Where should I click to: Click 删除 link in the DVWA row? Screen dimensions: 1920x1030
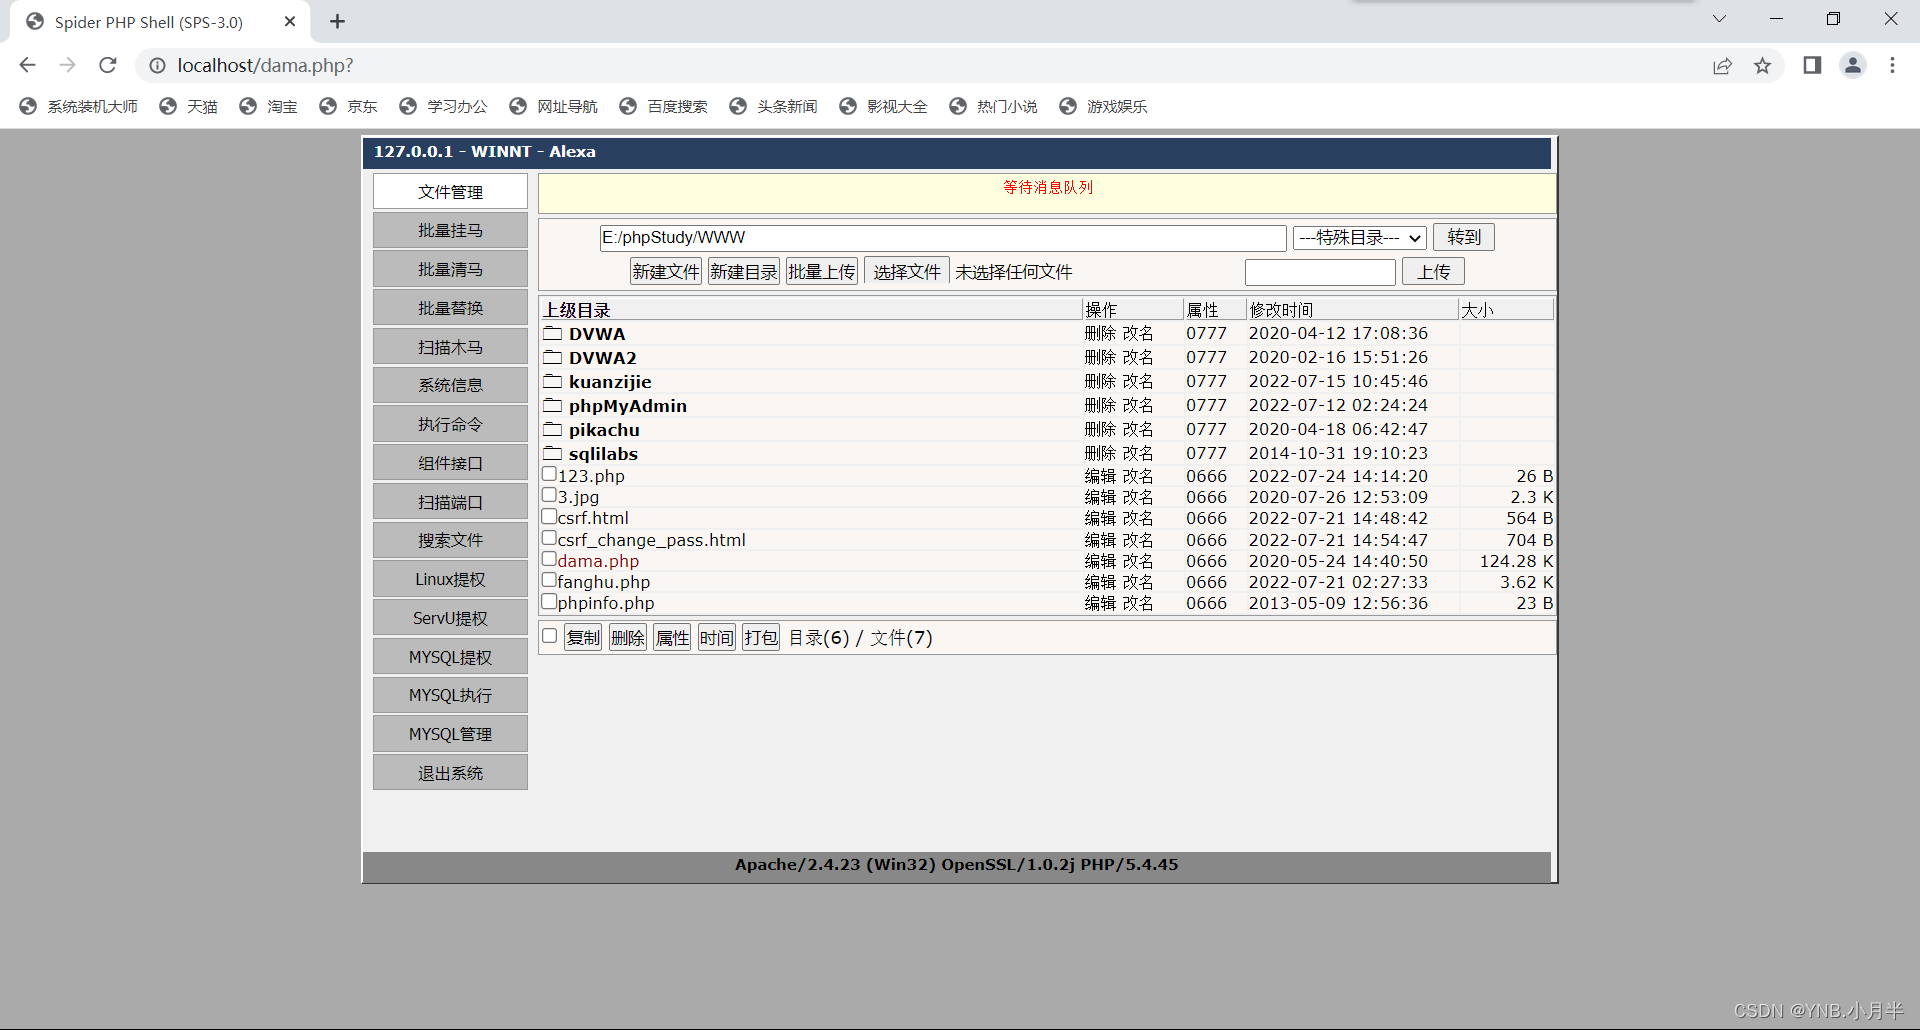pos(1100,333)
